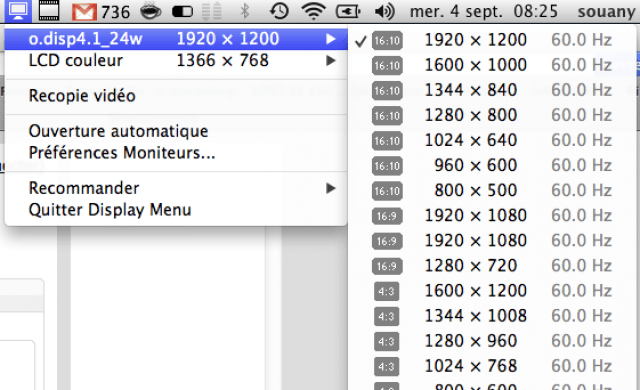Expand the LCD couleur submenu arrow
This screenshot has height=390, width=640.
point(331,61)
